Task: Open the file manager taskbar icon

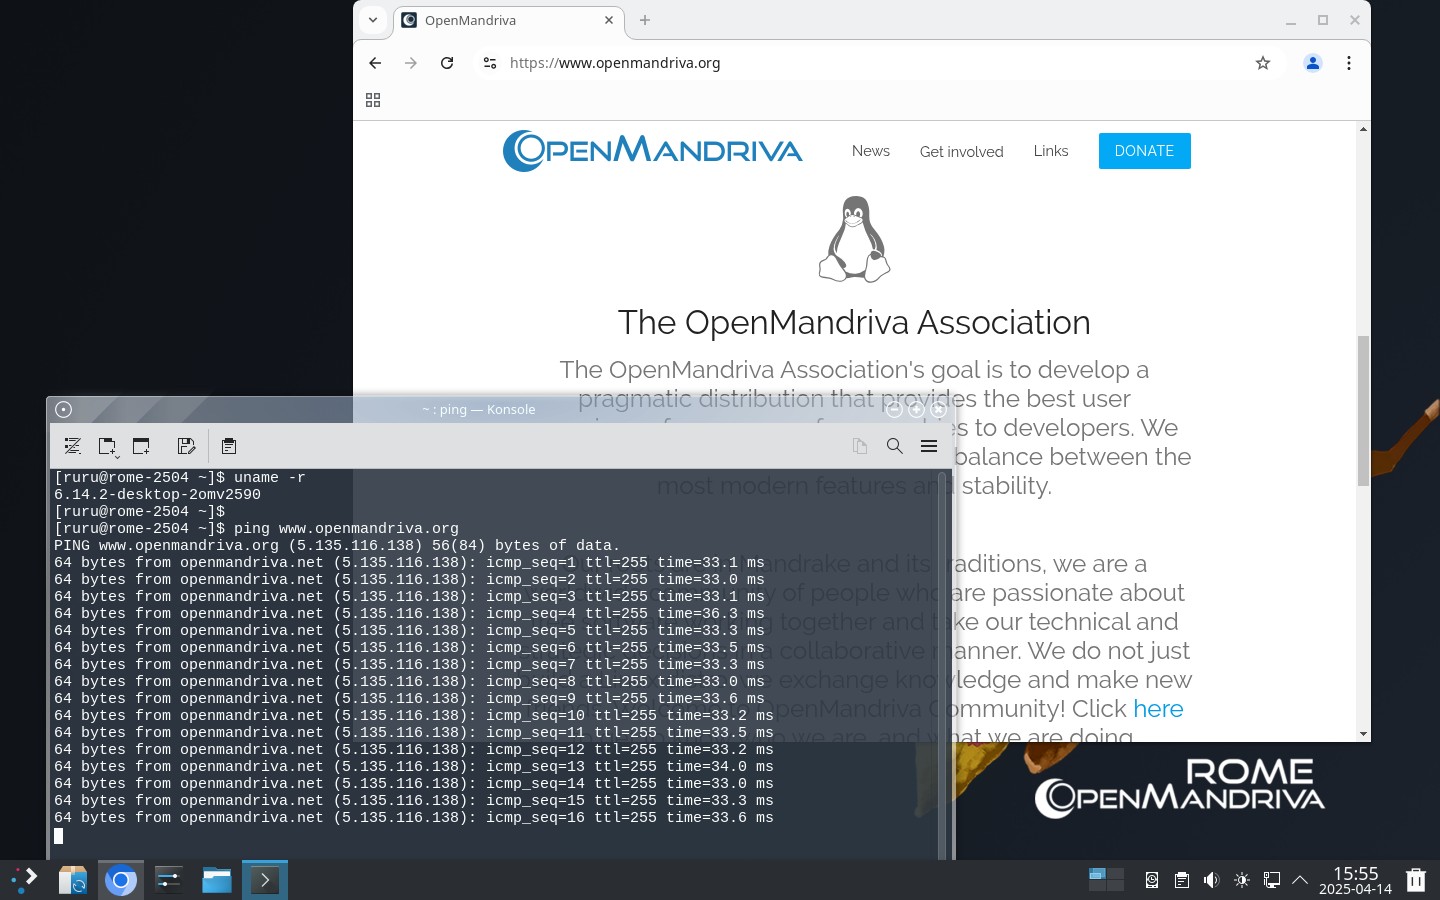Action: [x=217, y=880]
